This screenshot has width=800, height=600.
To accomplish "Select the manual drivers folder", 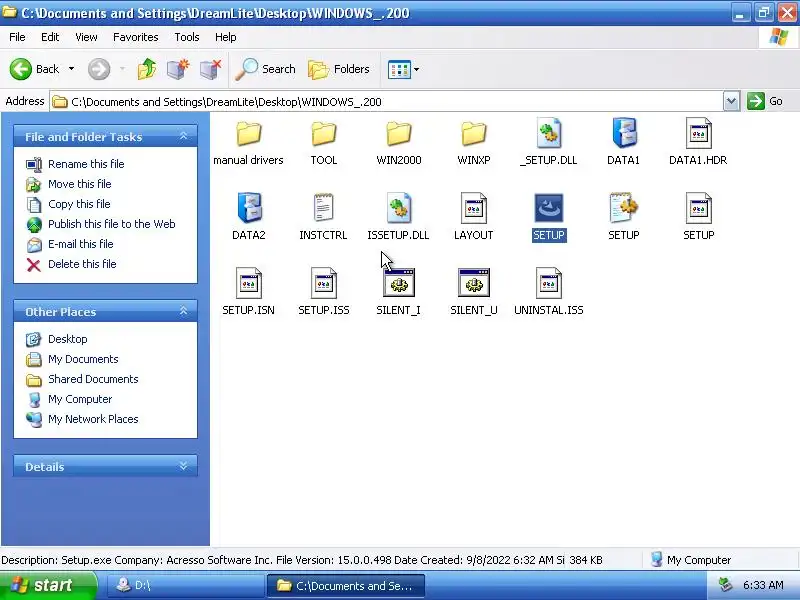I will coord(248,143).
